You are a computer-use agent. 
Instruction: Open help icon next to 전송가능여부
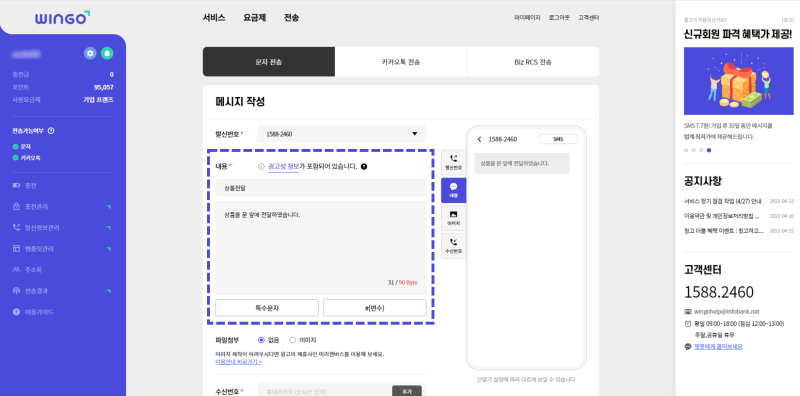pos(51,131)
